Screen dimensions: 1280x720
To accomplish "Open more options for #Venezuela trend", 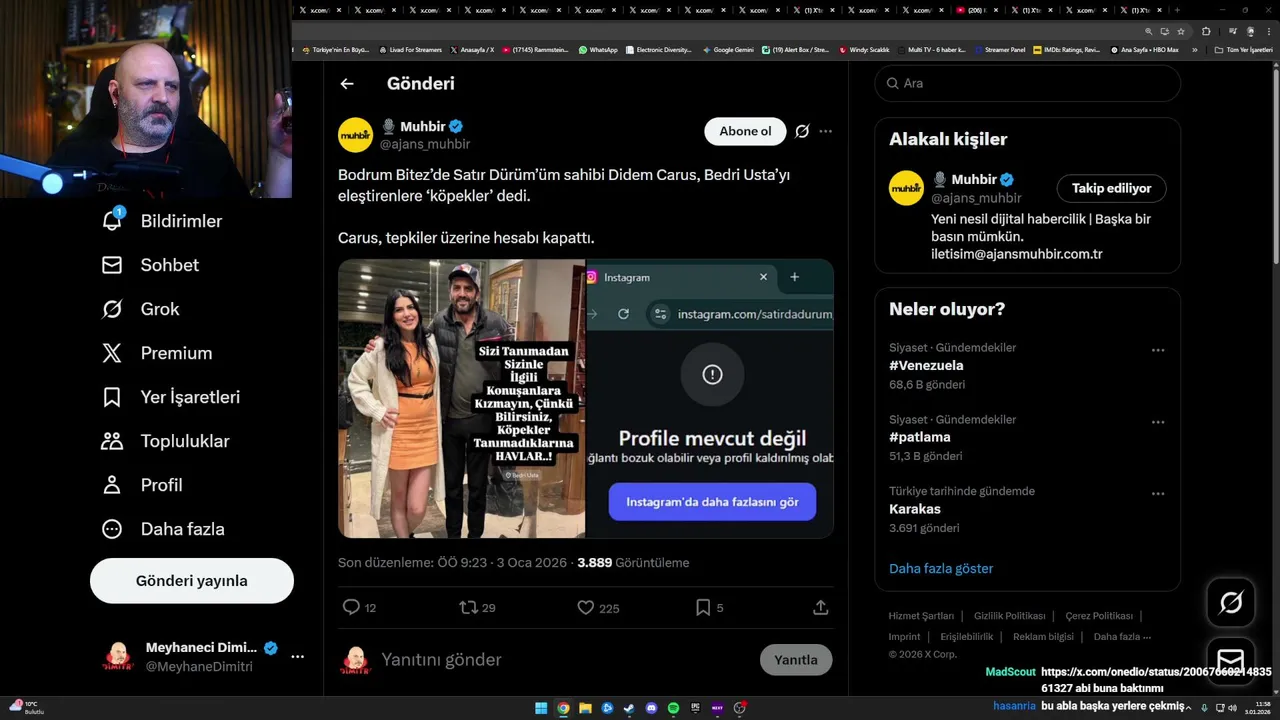I will [1158, 350].
